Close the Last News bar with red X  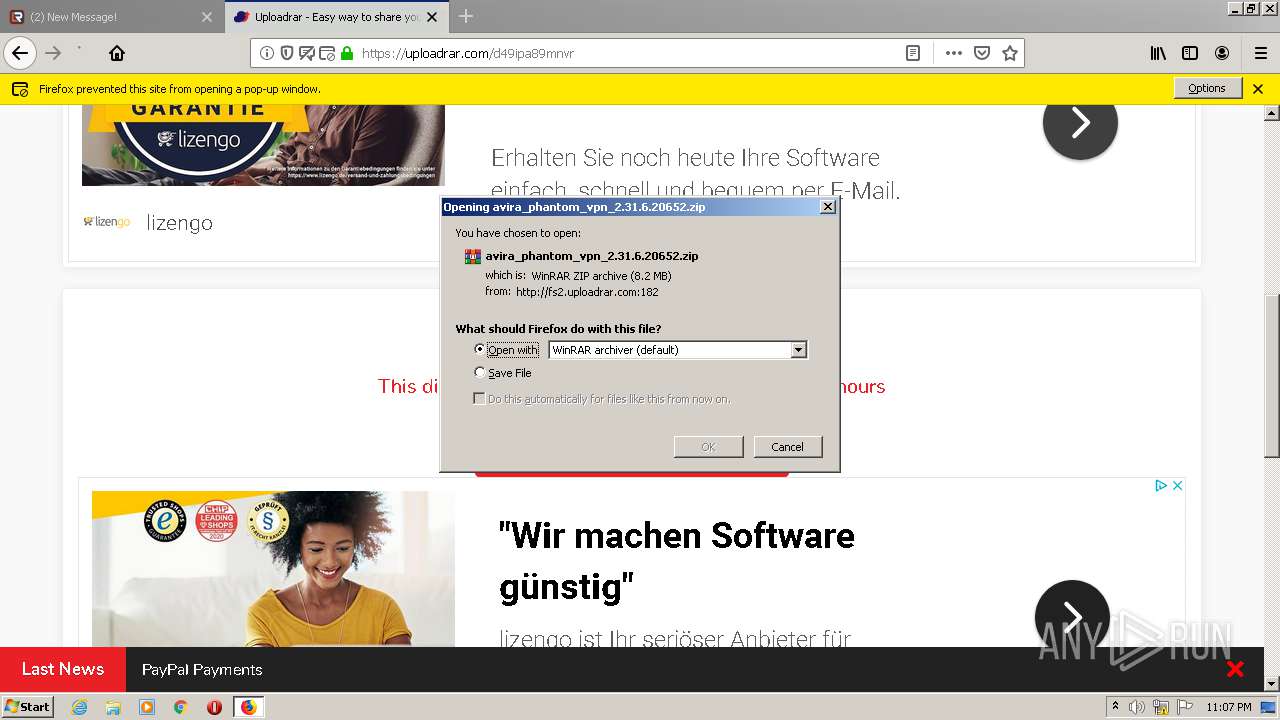pos(1235,669)
